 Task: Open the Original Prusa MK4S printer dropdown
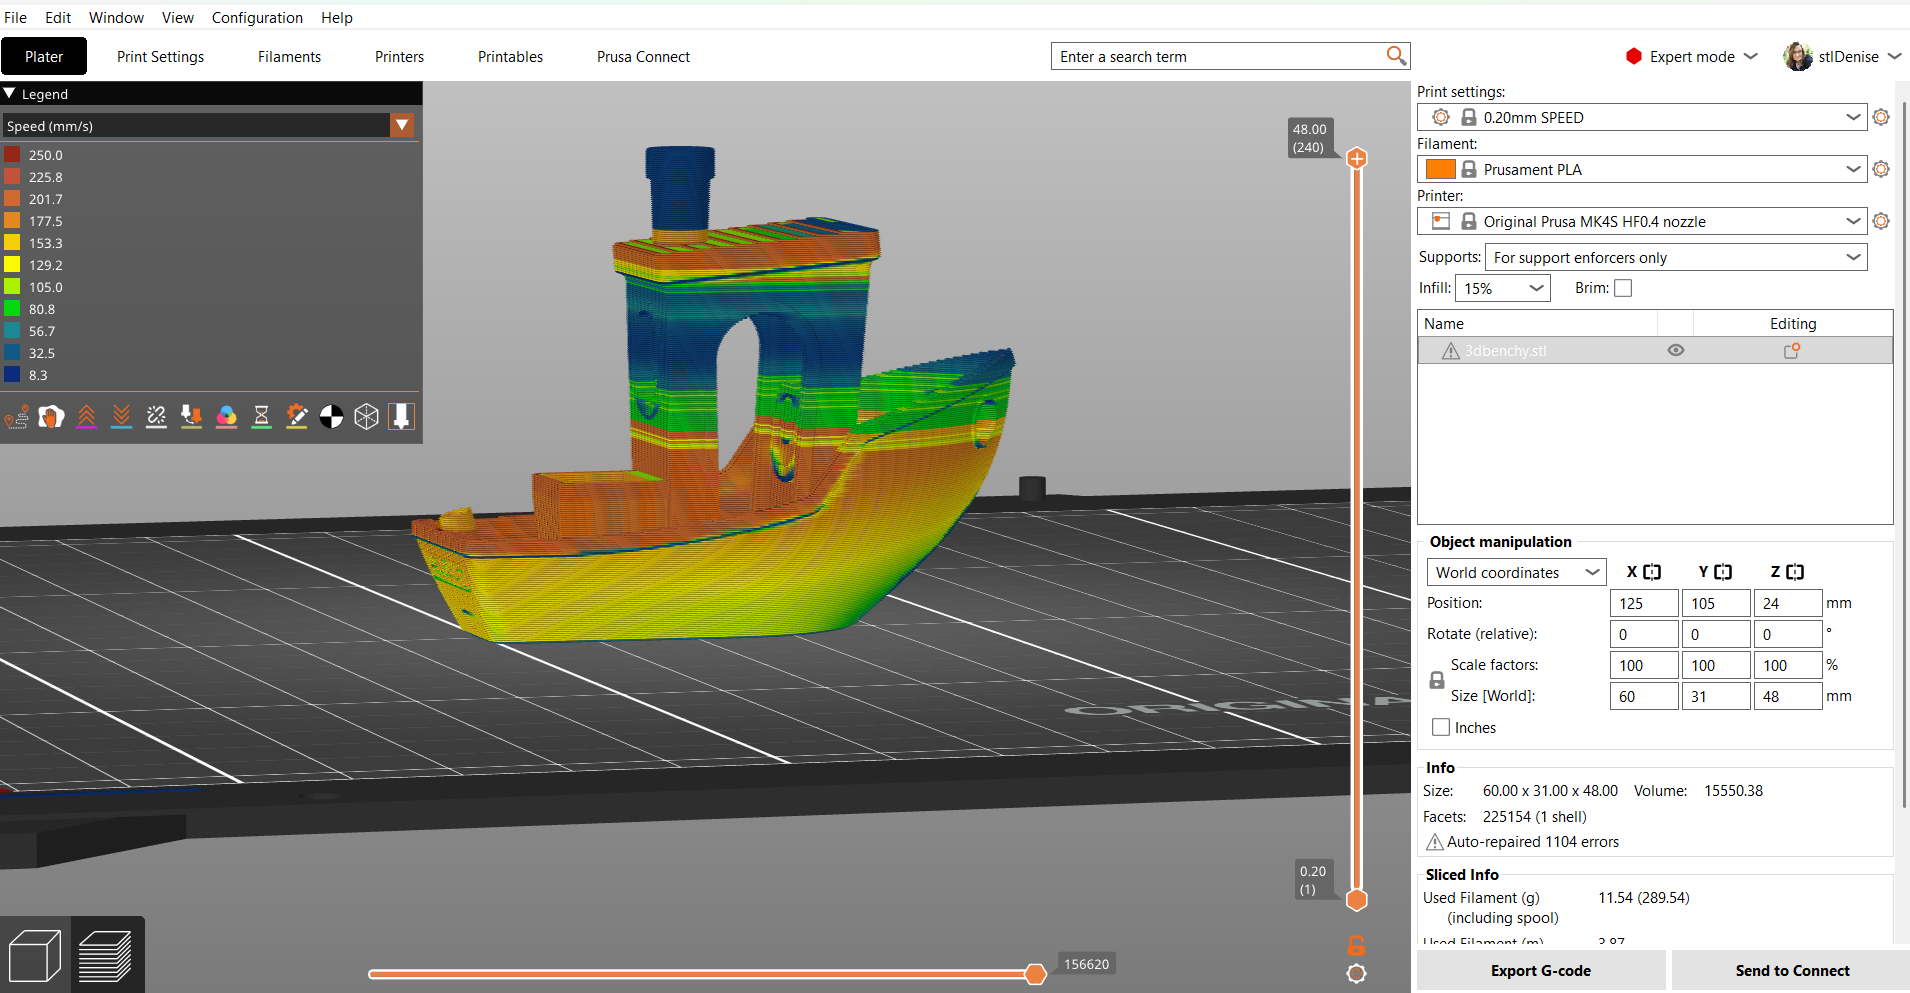[1642, 221]
